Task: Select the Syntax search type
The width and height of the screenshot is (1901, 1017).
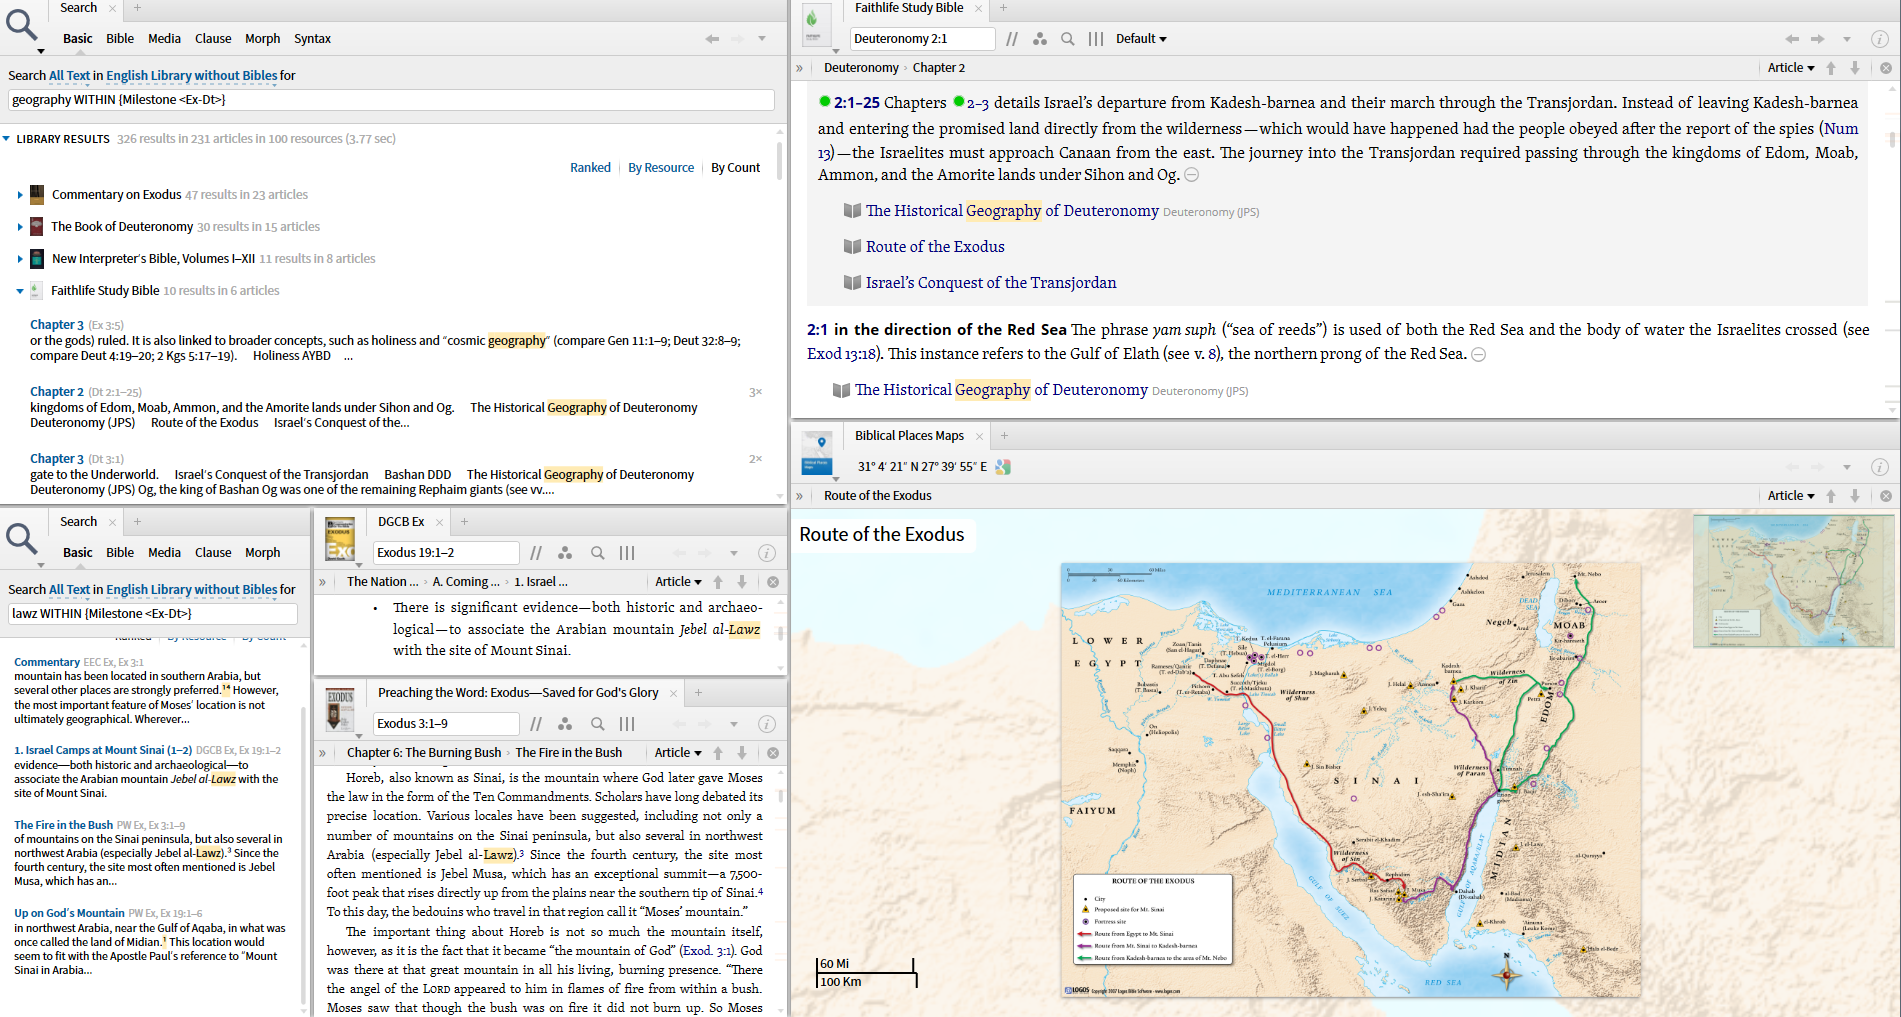Action: 312,39
